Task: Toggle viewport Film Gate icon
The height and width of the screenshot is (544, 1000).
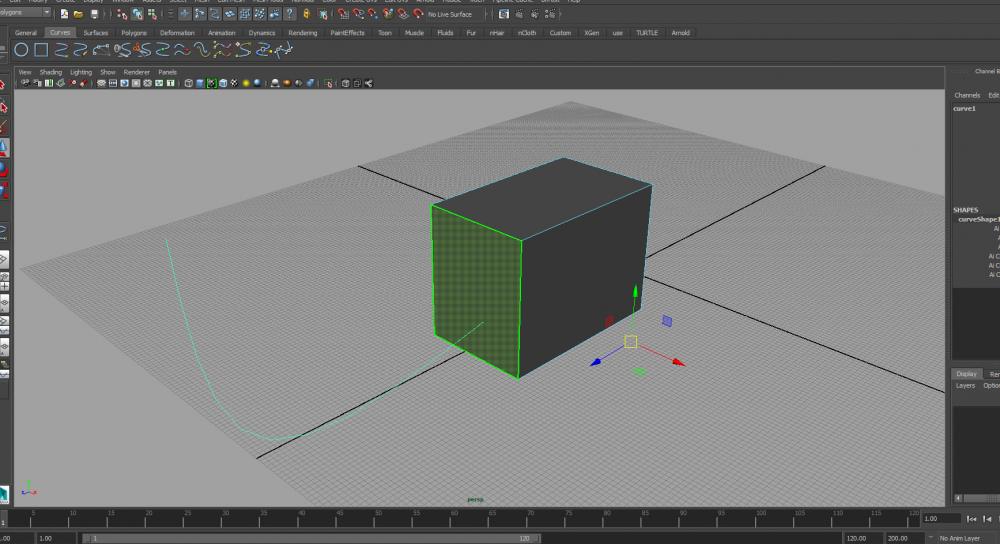Action: 113,84
